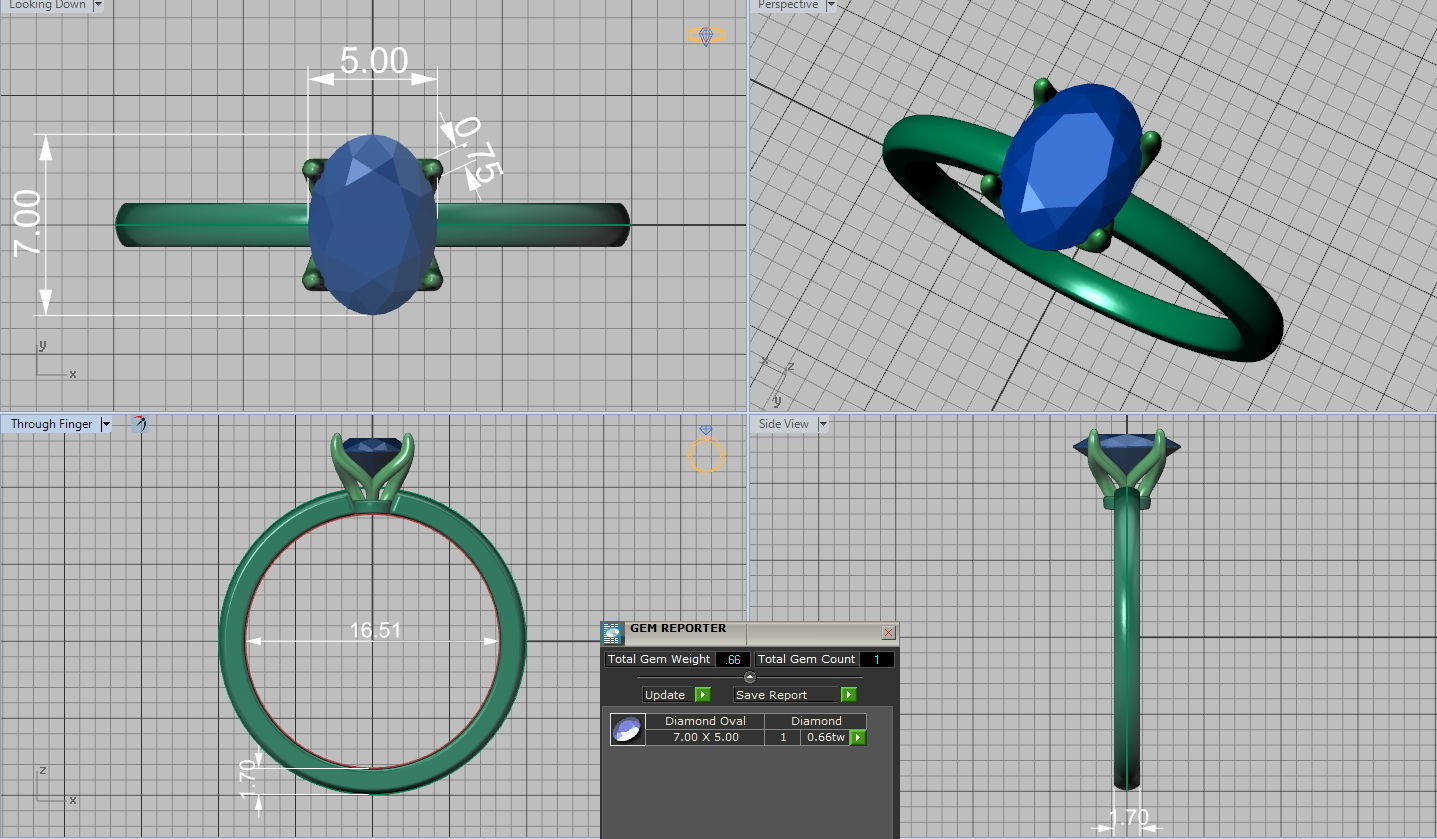Open the Through Finger viewport dropdown arrow
The image size is (1437, 839).
[x=106, y=424]
